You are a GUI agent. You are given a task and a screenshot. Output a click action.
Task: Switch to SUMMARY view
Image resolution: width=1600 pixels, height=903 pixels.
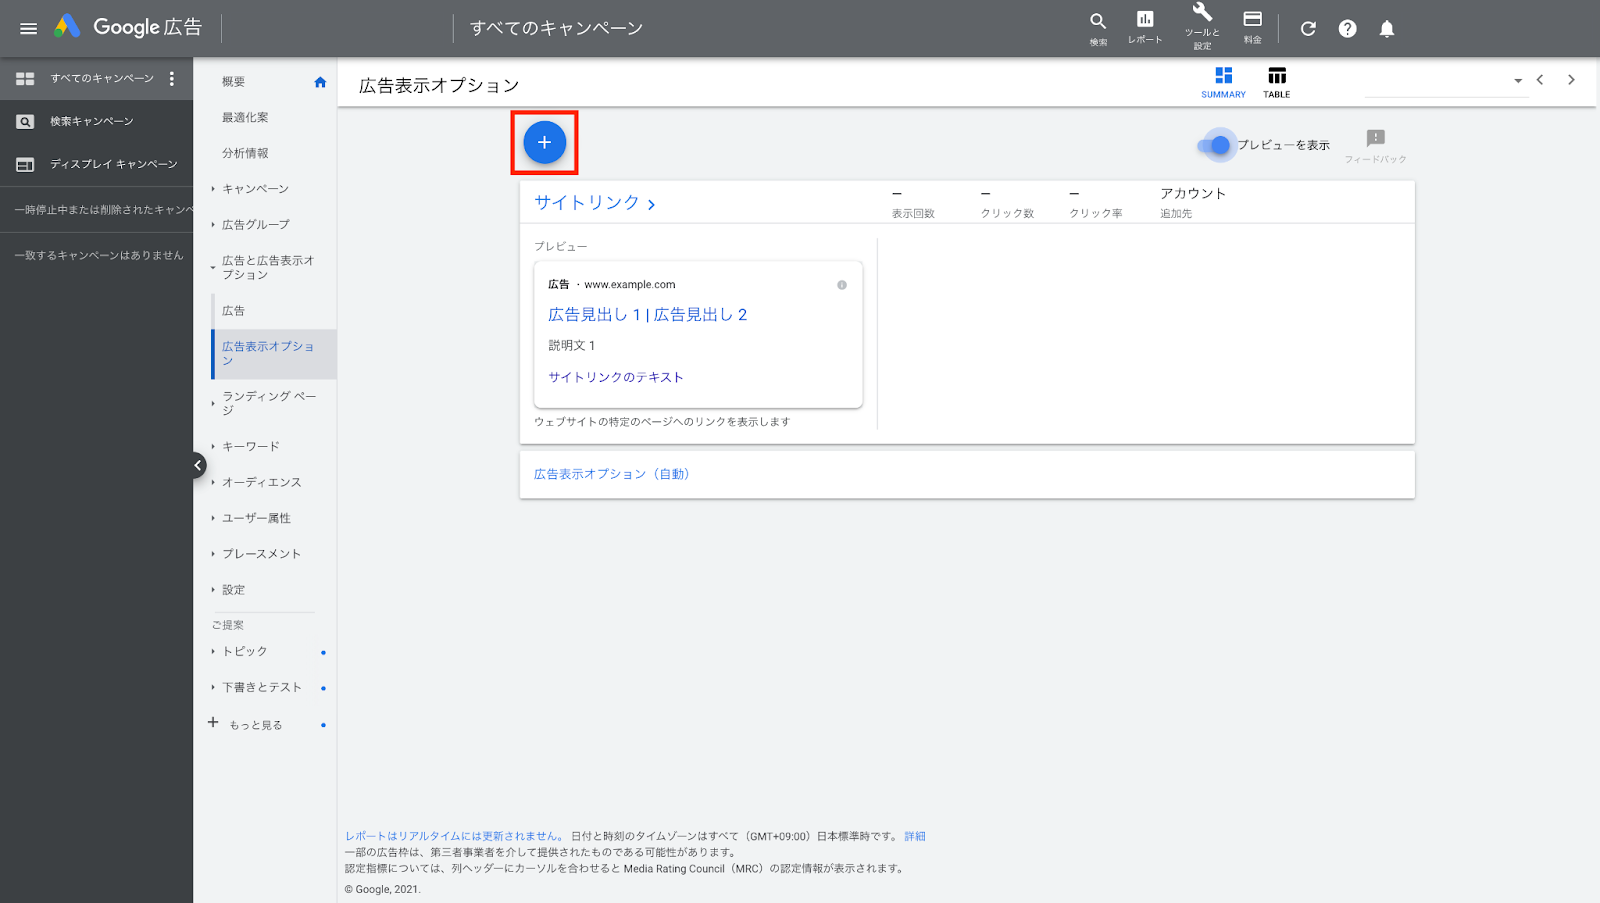coord(1223,82)
